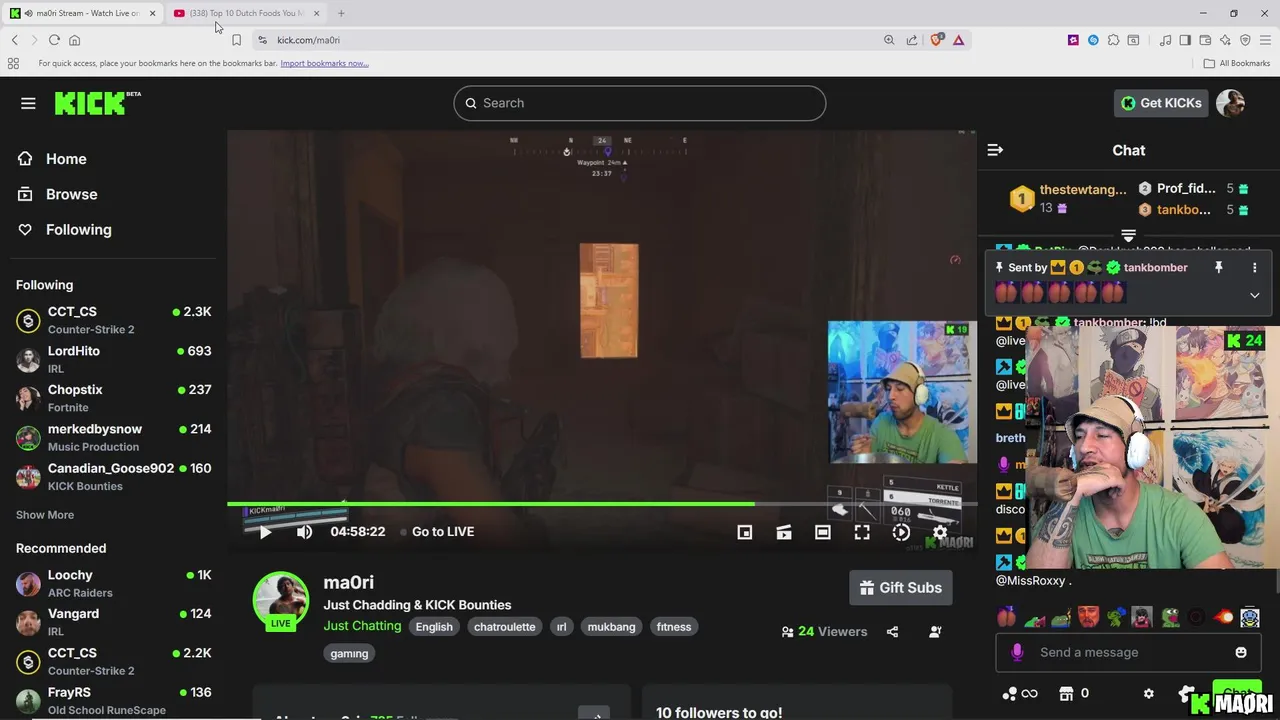This screenshot has width=1280, height=720.
Task: Click the Just Chatting category link
Action: (362, 626)
